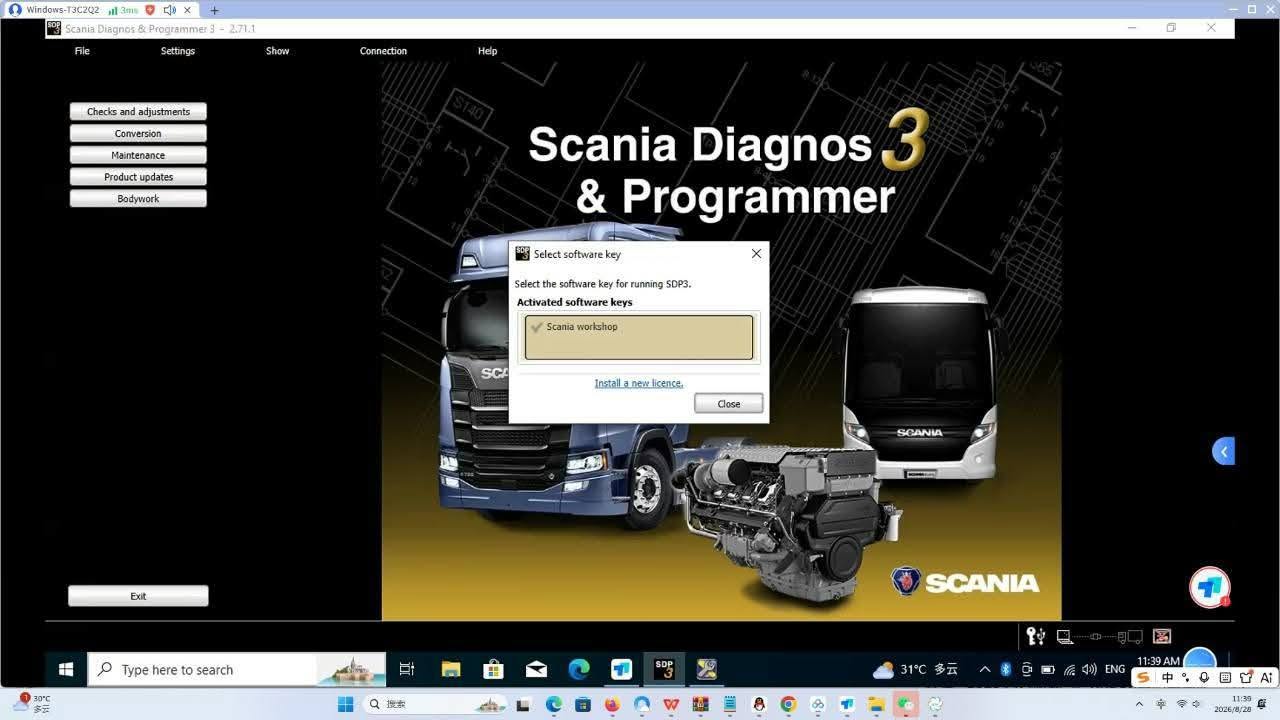Click the Type here to search box
This screenshot has width=1280, height=720.
[x=237, y=669]
